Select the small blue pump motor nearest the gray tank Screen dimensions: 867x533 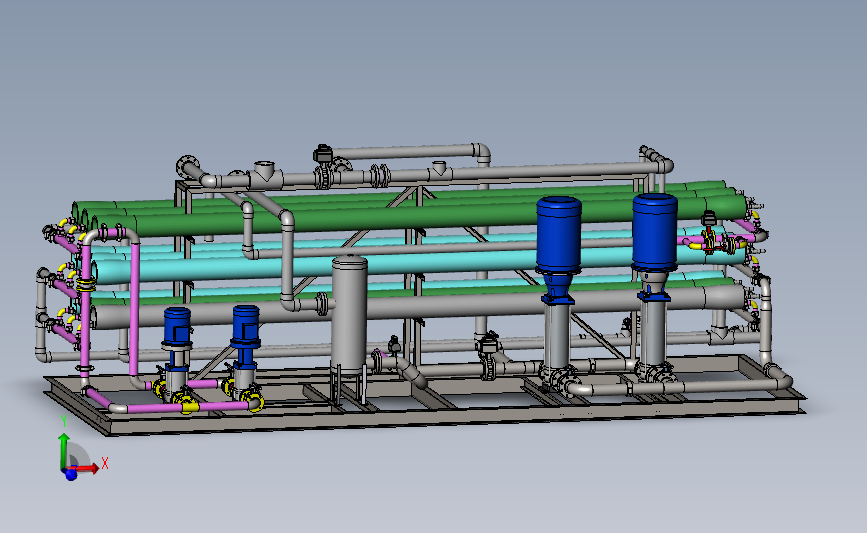point(246,325)
